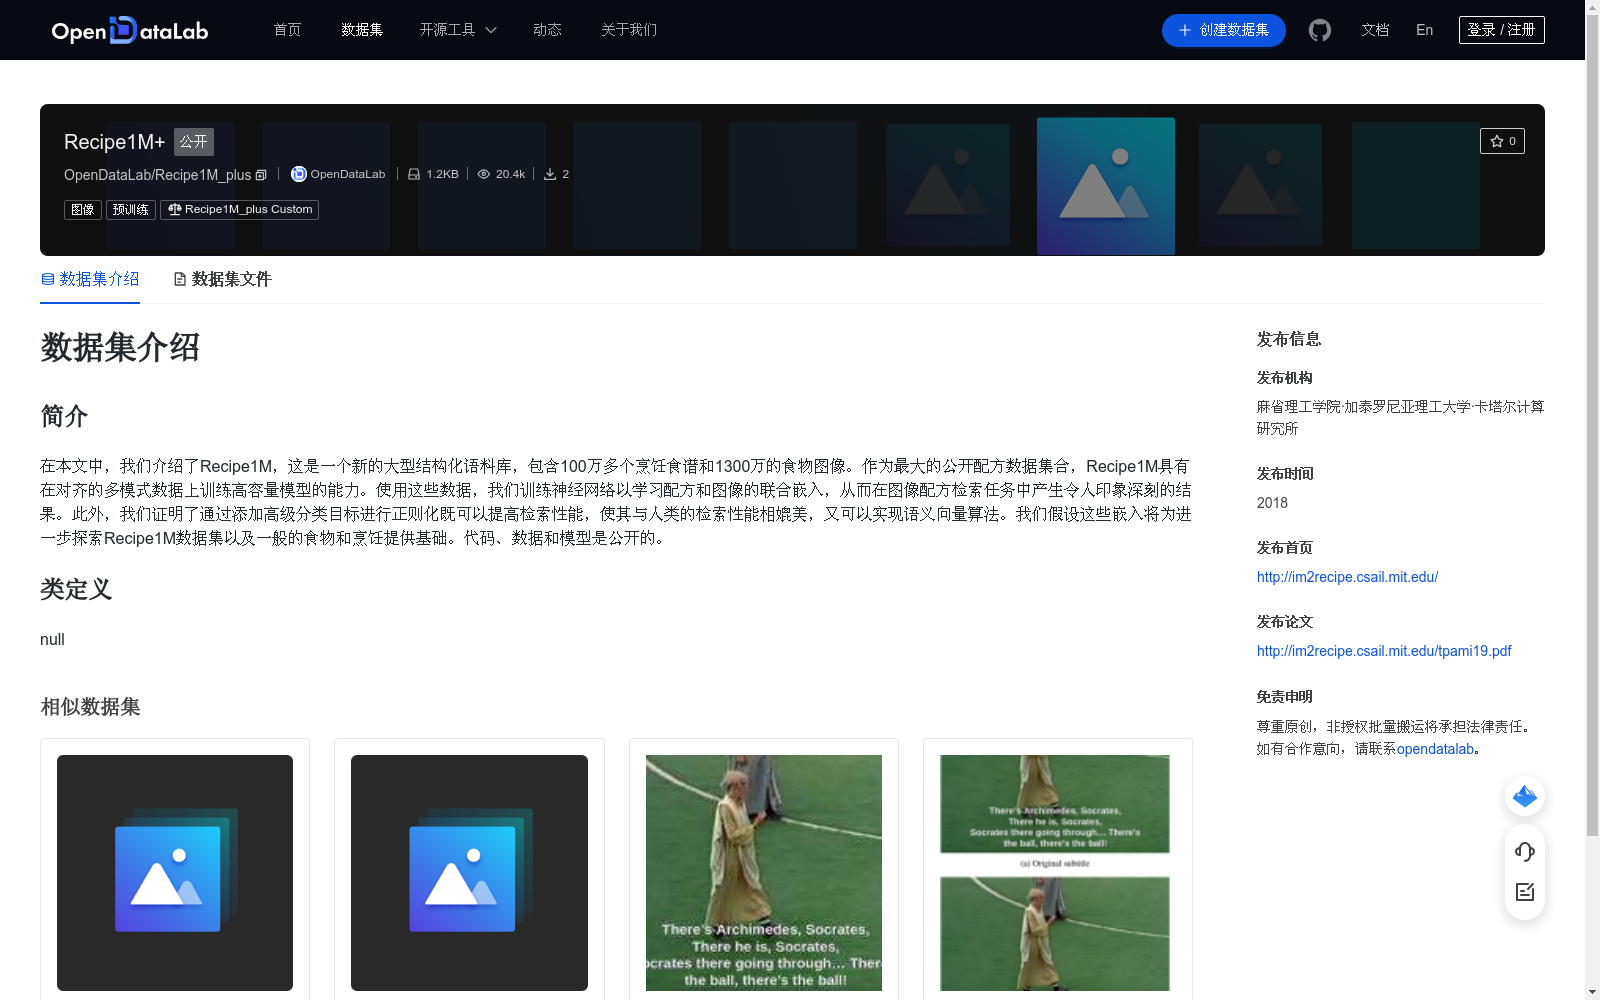Open the feedback form floating icon

[1524, 893]
